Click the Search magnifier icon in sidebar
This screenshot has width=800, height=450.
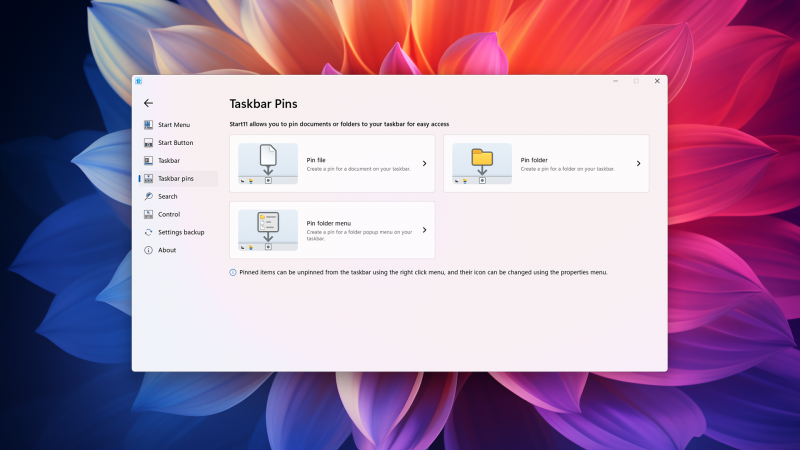[x=148, y=197]
